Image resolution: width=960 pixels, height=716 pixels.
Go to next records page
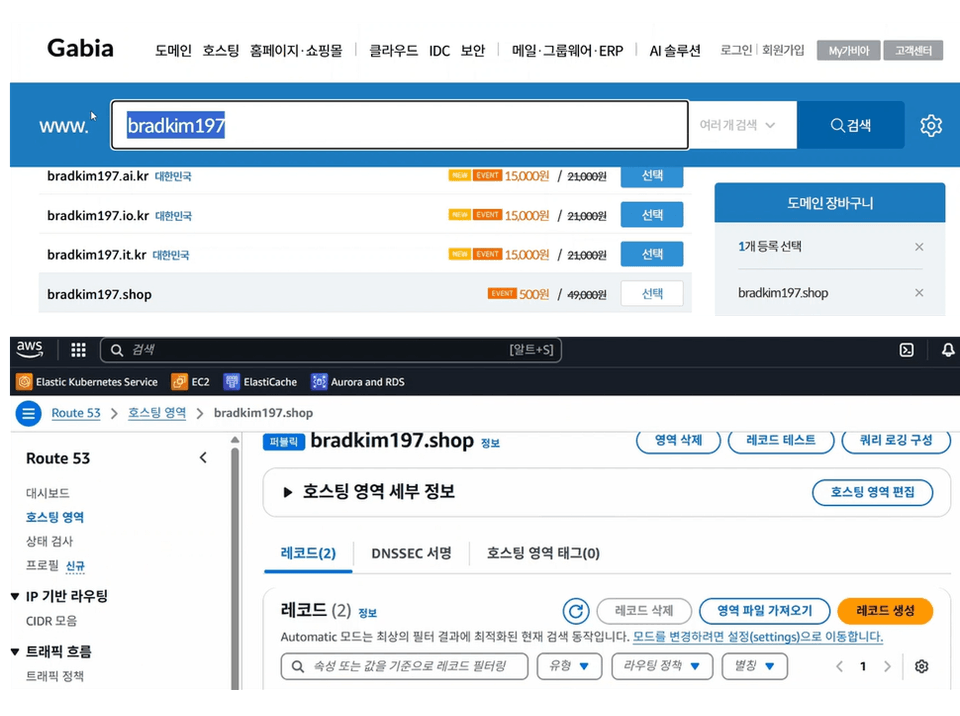coord(887,666)
